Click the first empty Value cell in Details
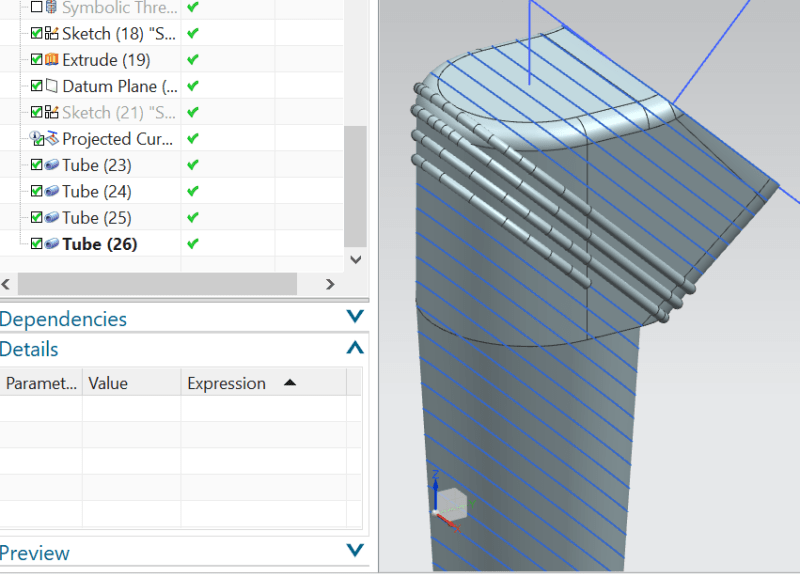This screenshot has width=800, height=578. pos(132,409)
